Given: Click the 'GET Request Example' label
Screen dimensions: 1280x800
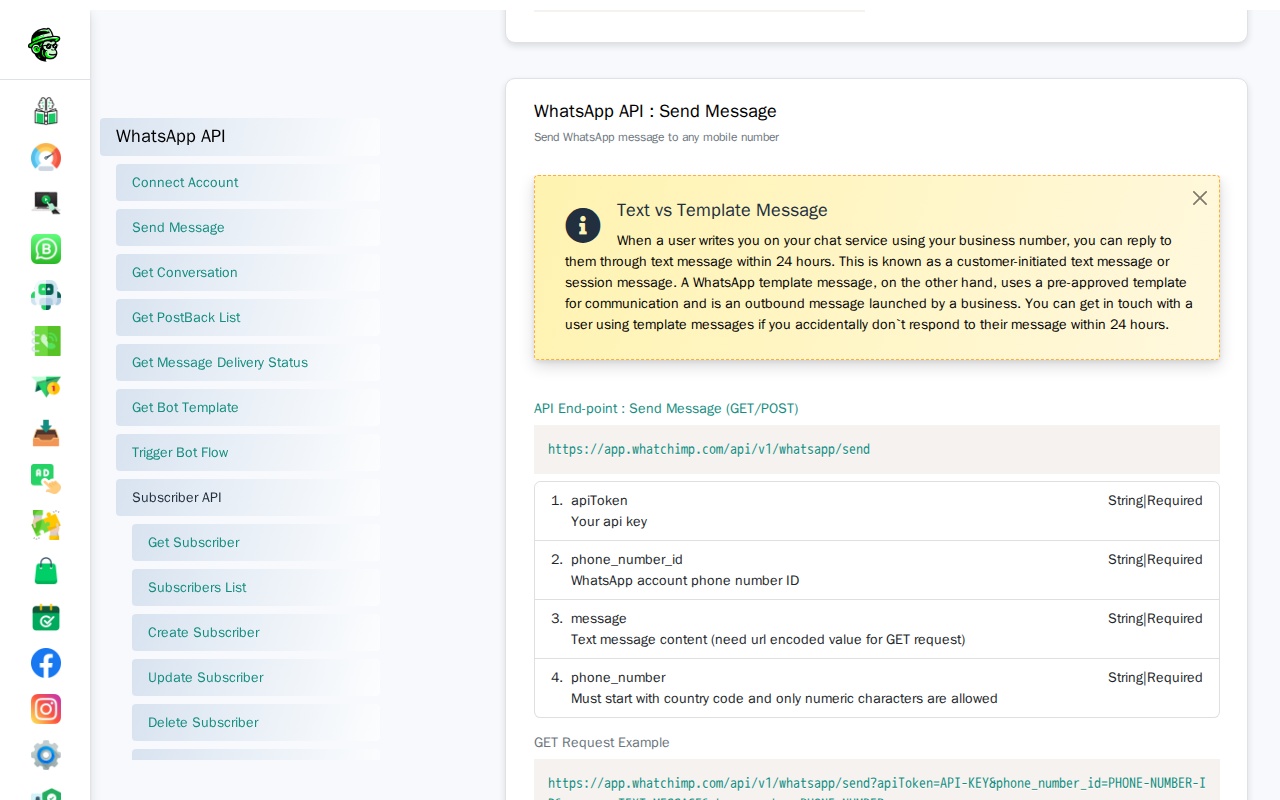Looking at the screenshot, I should pyautogui.click(x=602, y=743).
